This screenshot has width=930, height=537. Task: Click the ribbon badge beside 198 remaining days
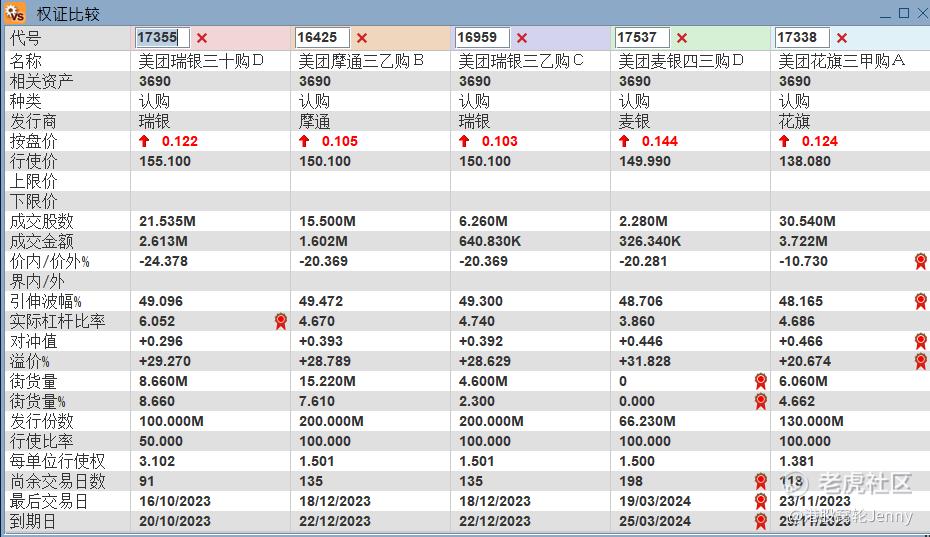(761, 481)
